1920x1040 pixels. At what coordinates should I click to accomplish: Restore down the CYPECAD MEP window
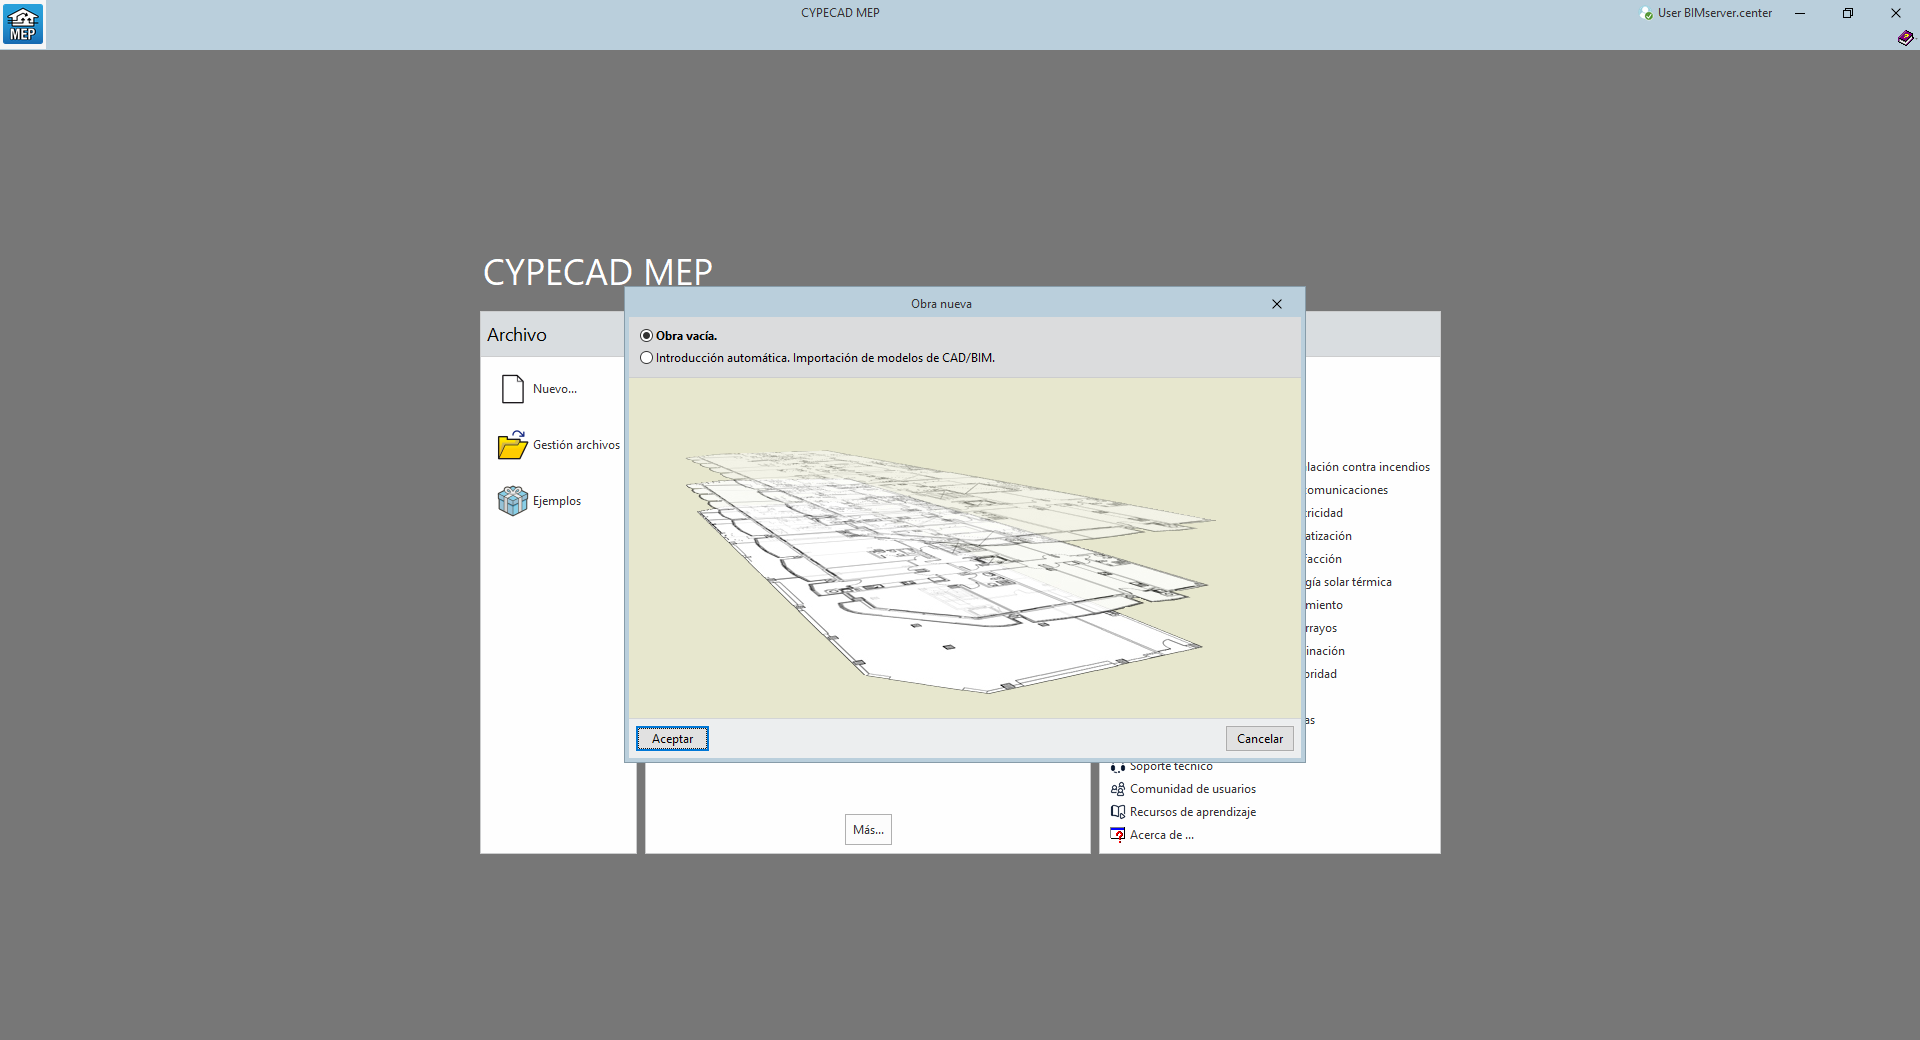(x=1848, y=13)
